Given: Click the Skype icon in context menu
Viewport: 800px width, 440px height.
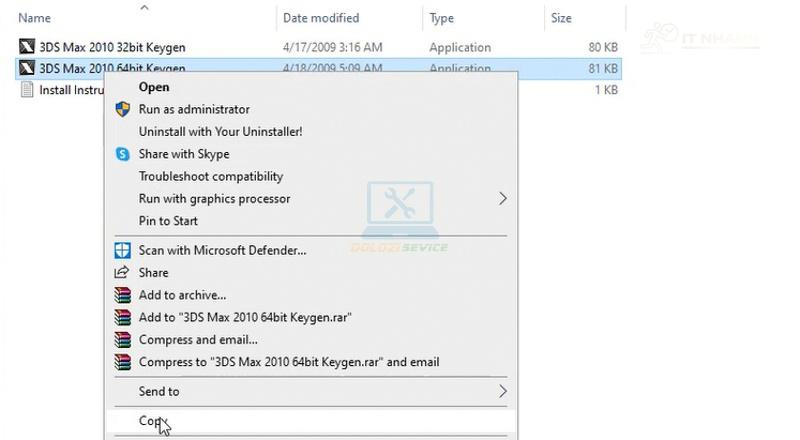Looking at the screenshot, I should (x=122, y=154).
